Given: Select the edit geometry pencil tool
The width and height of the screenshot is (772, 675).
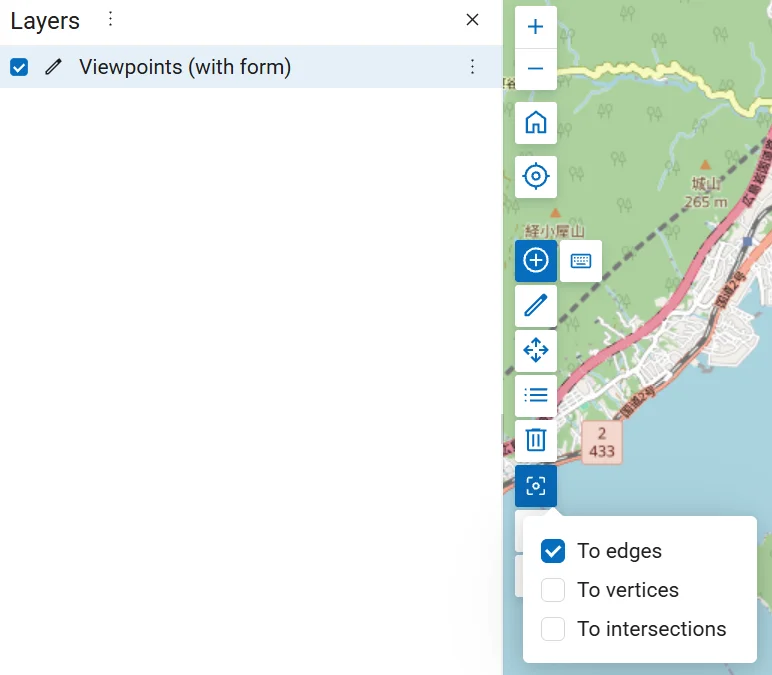Looking at the screenshot, I should (536, 305).
